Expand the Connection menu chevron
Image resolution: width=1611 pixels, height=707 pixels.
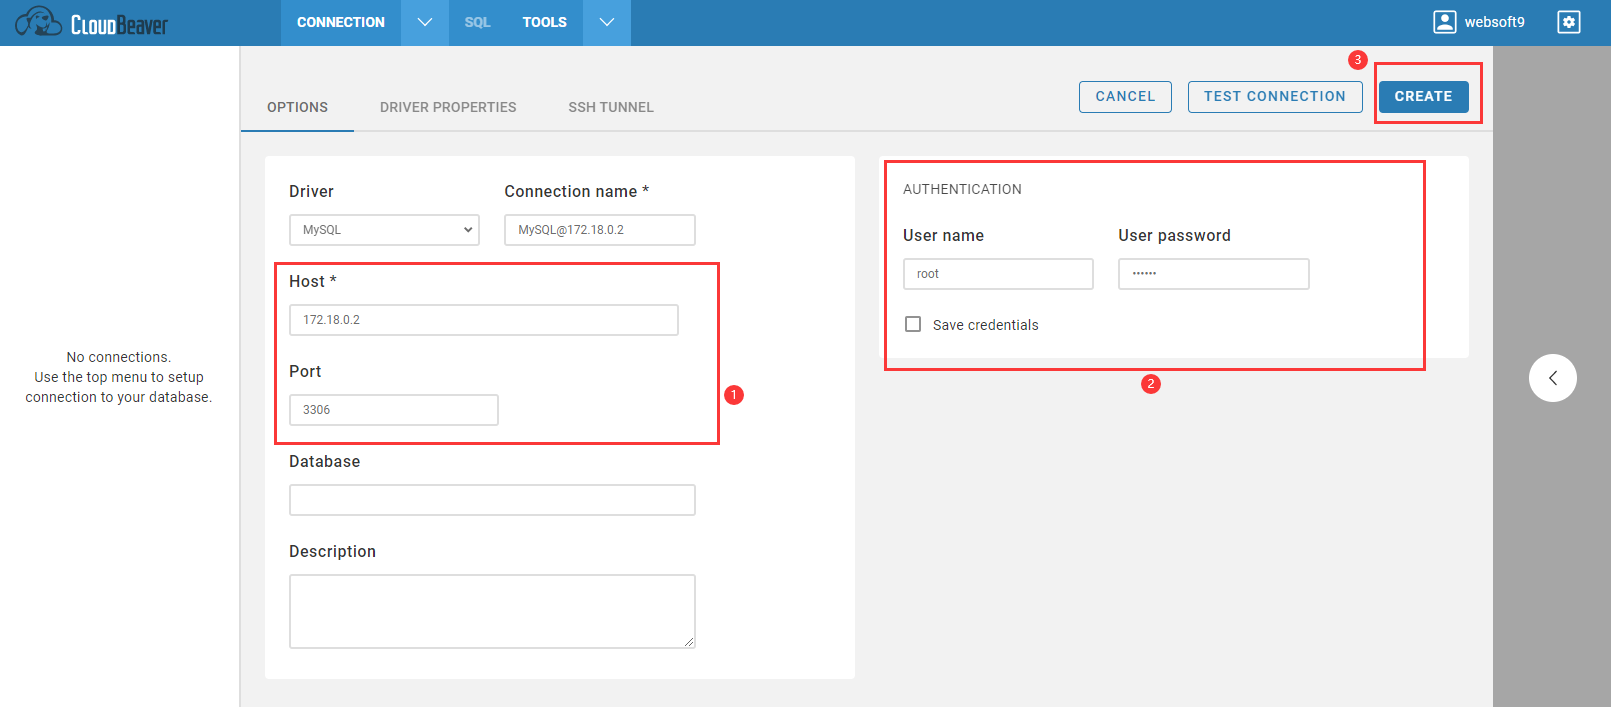coord(425,22)
